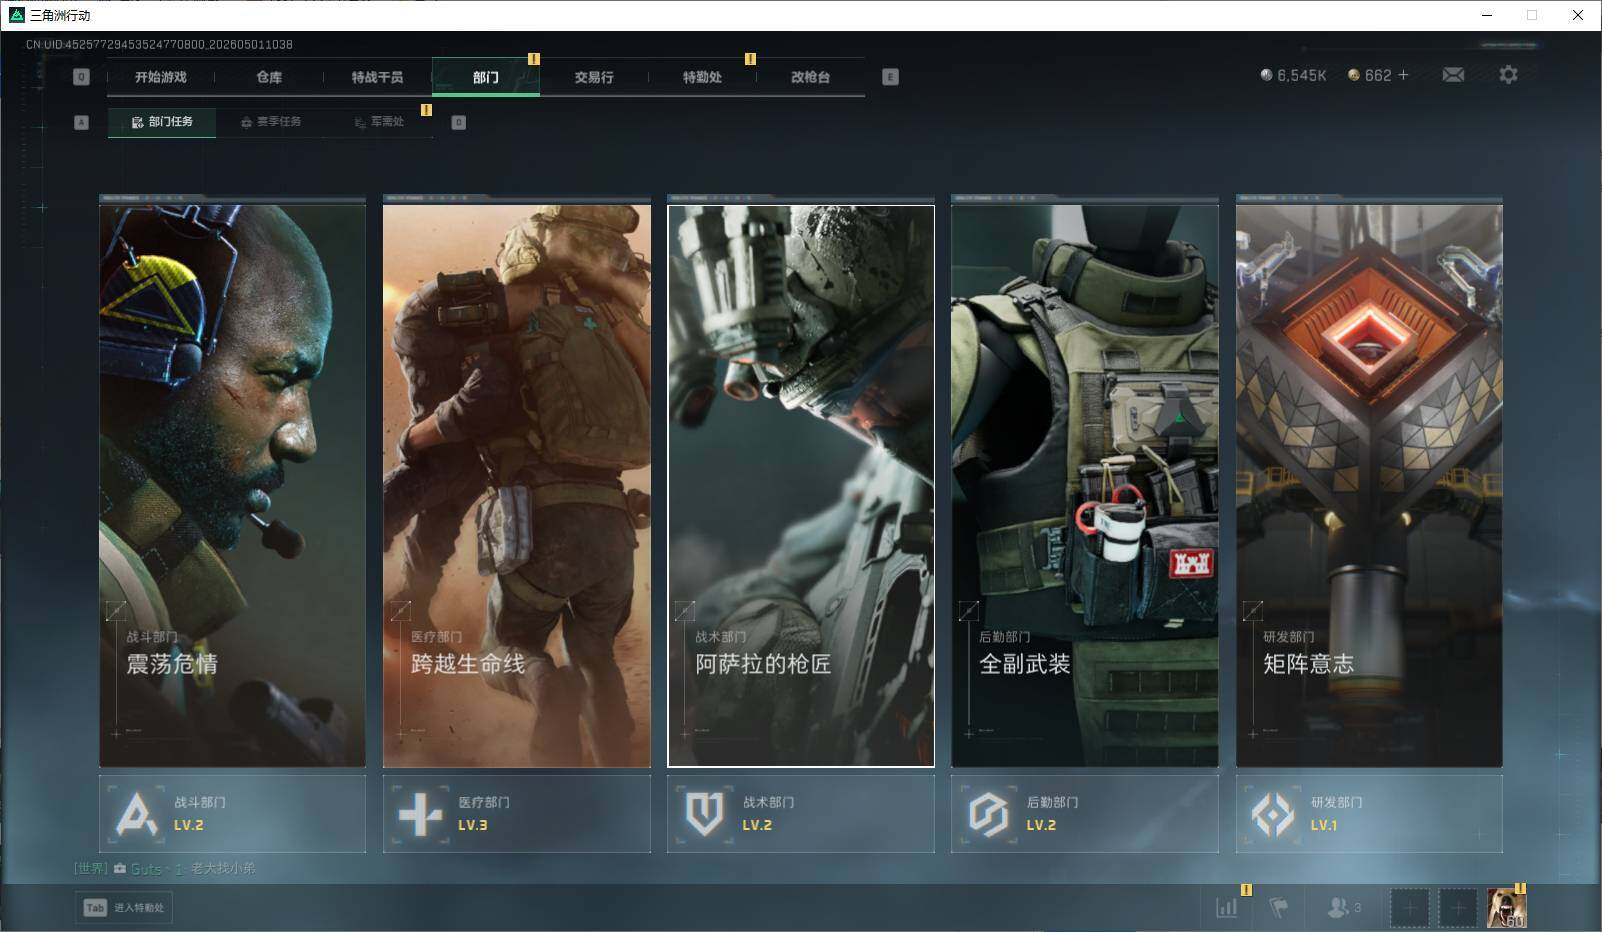Select the 震荡危情 mission card

[232, 484]
